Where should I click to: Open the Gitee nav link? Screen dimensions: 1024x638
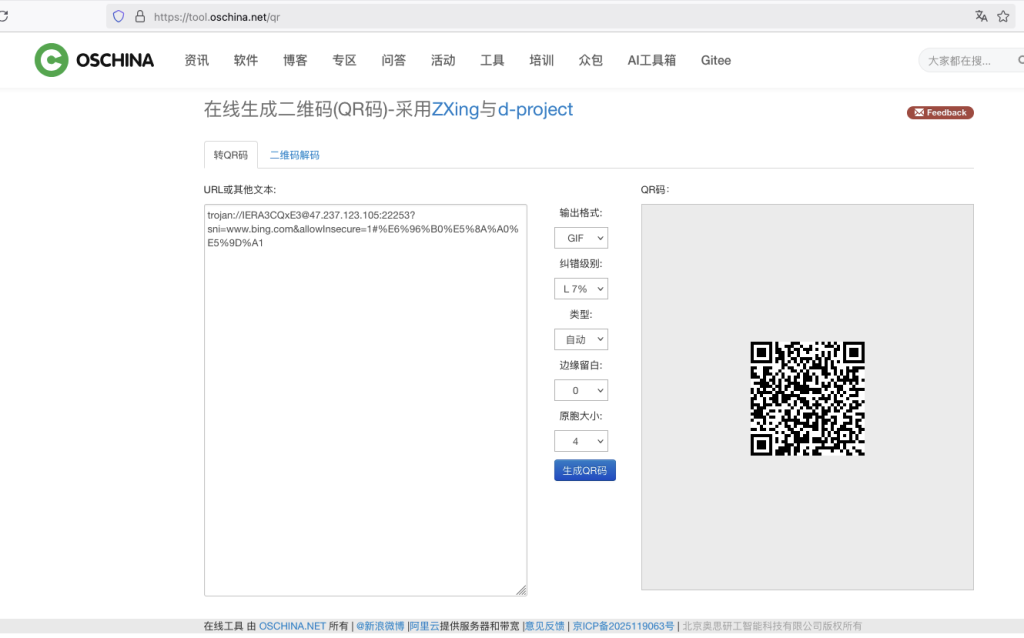click(x=716, y=60)
